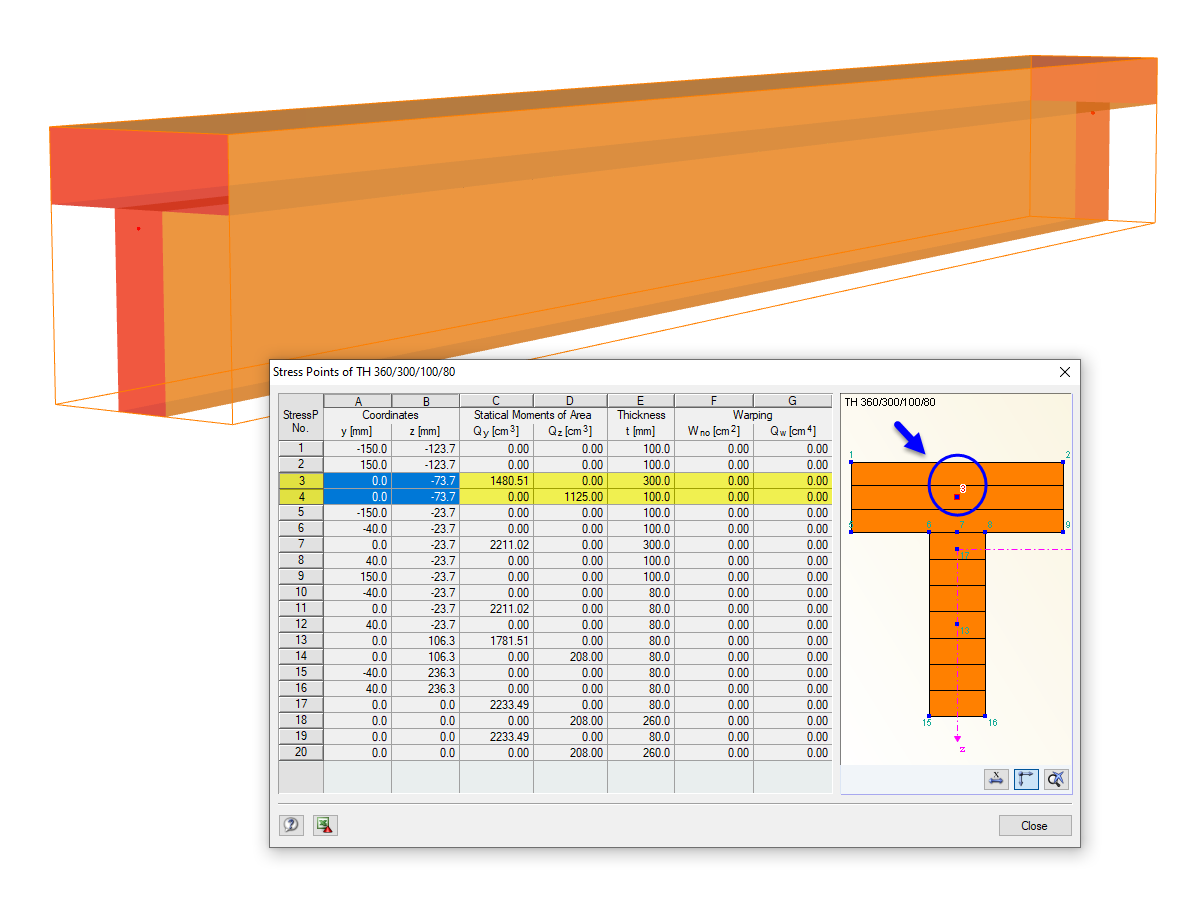The image size is (1200, 900).
Task: Select stress point row number 13
Action: pyautogui.click(x=301, y=641)
